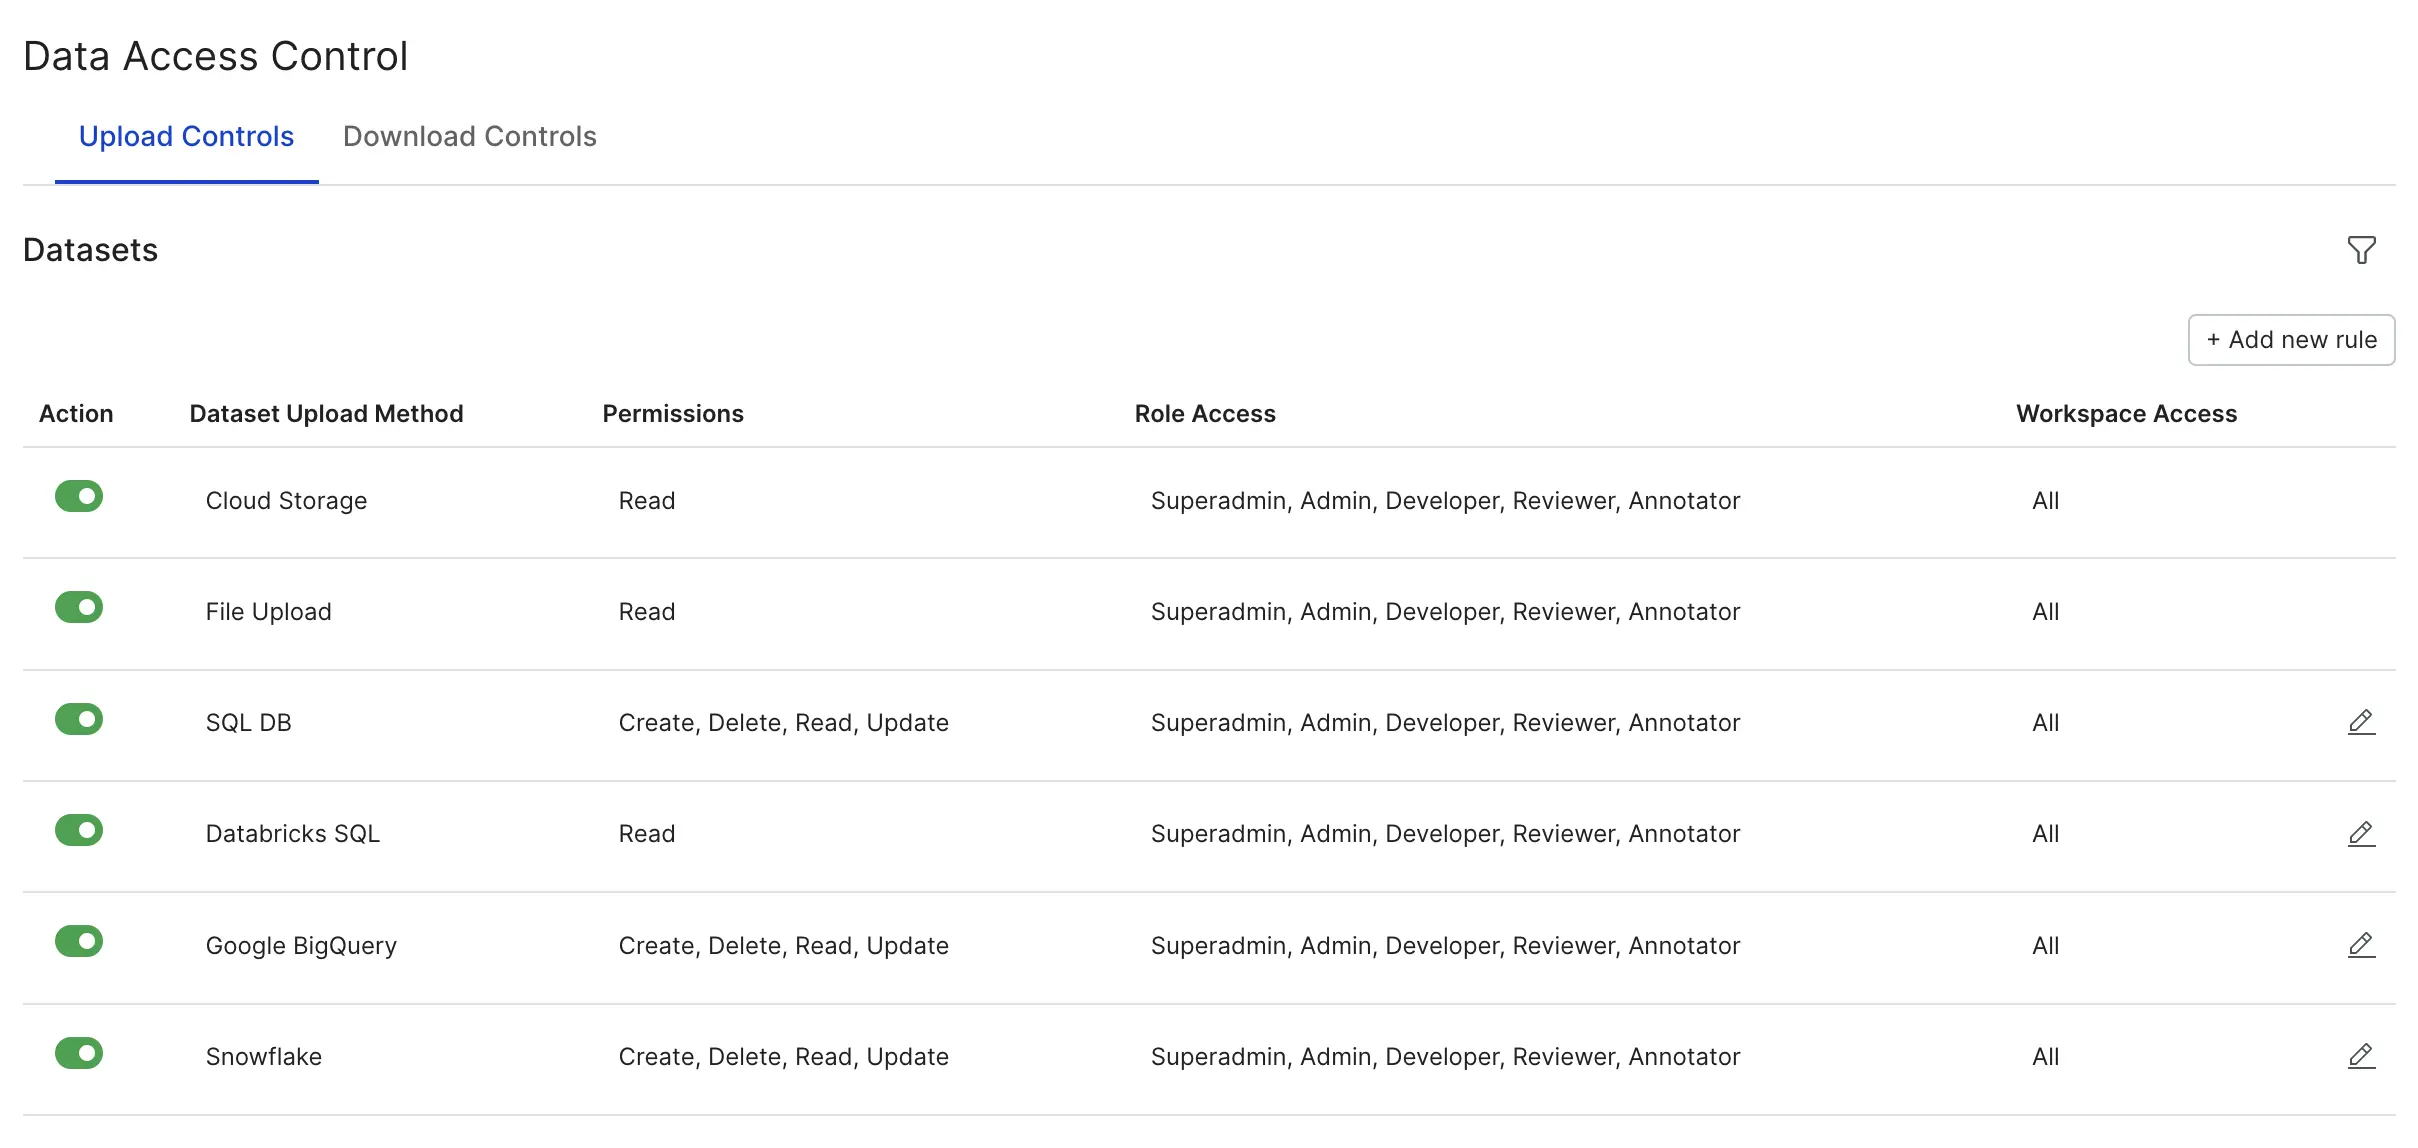Select the Google BigQuery permissions cell
Screen dimensions: 2418x1148
coord(783,946)
